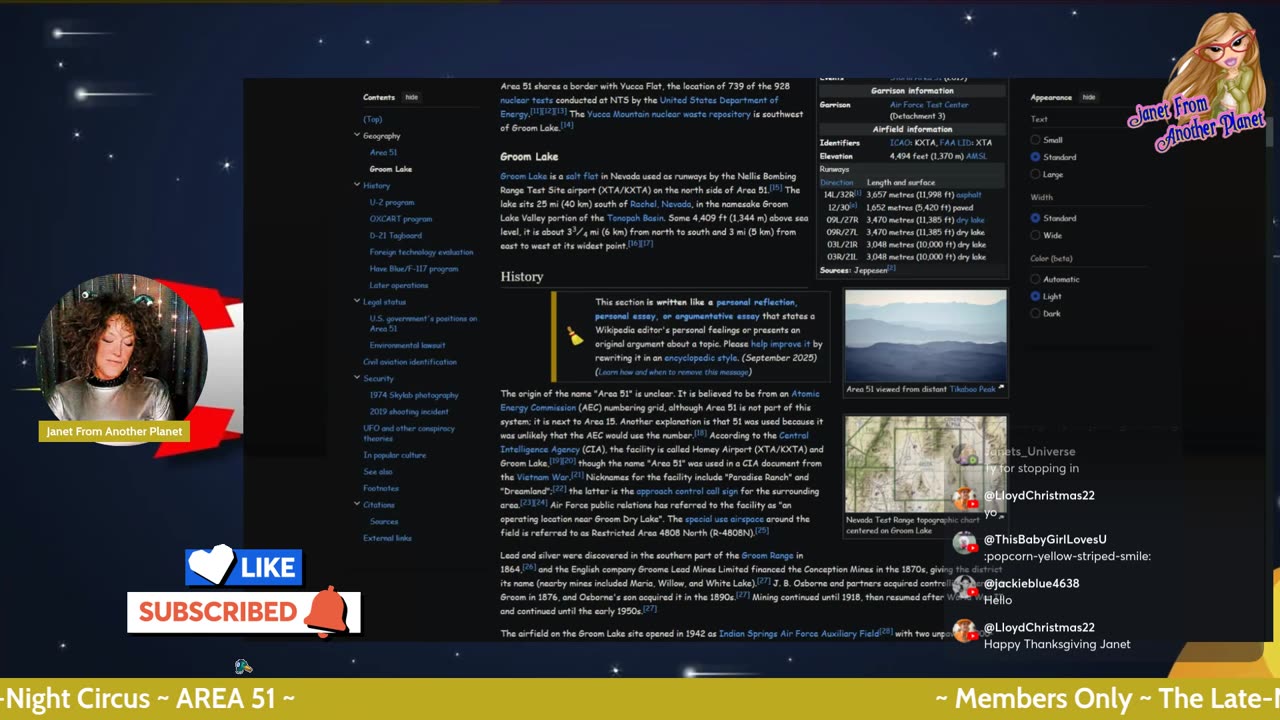Open the salt flat link
The height and width of the screenshot is (720, 1280).
tap(582, 176)
